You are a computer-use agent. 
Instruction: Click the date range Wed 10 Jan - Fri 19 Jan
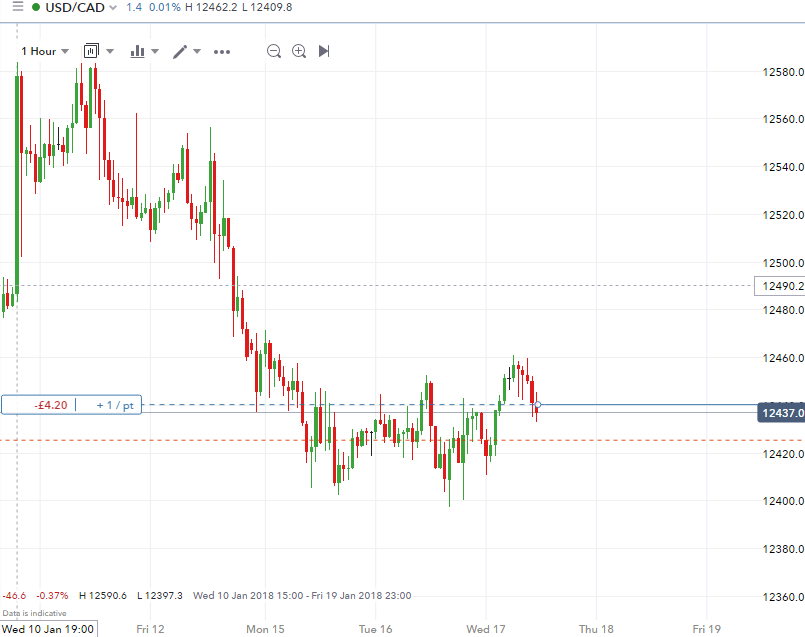click(302, 596)
